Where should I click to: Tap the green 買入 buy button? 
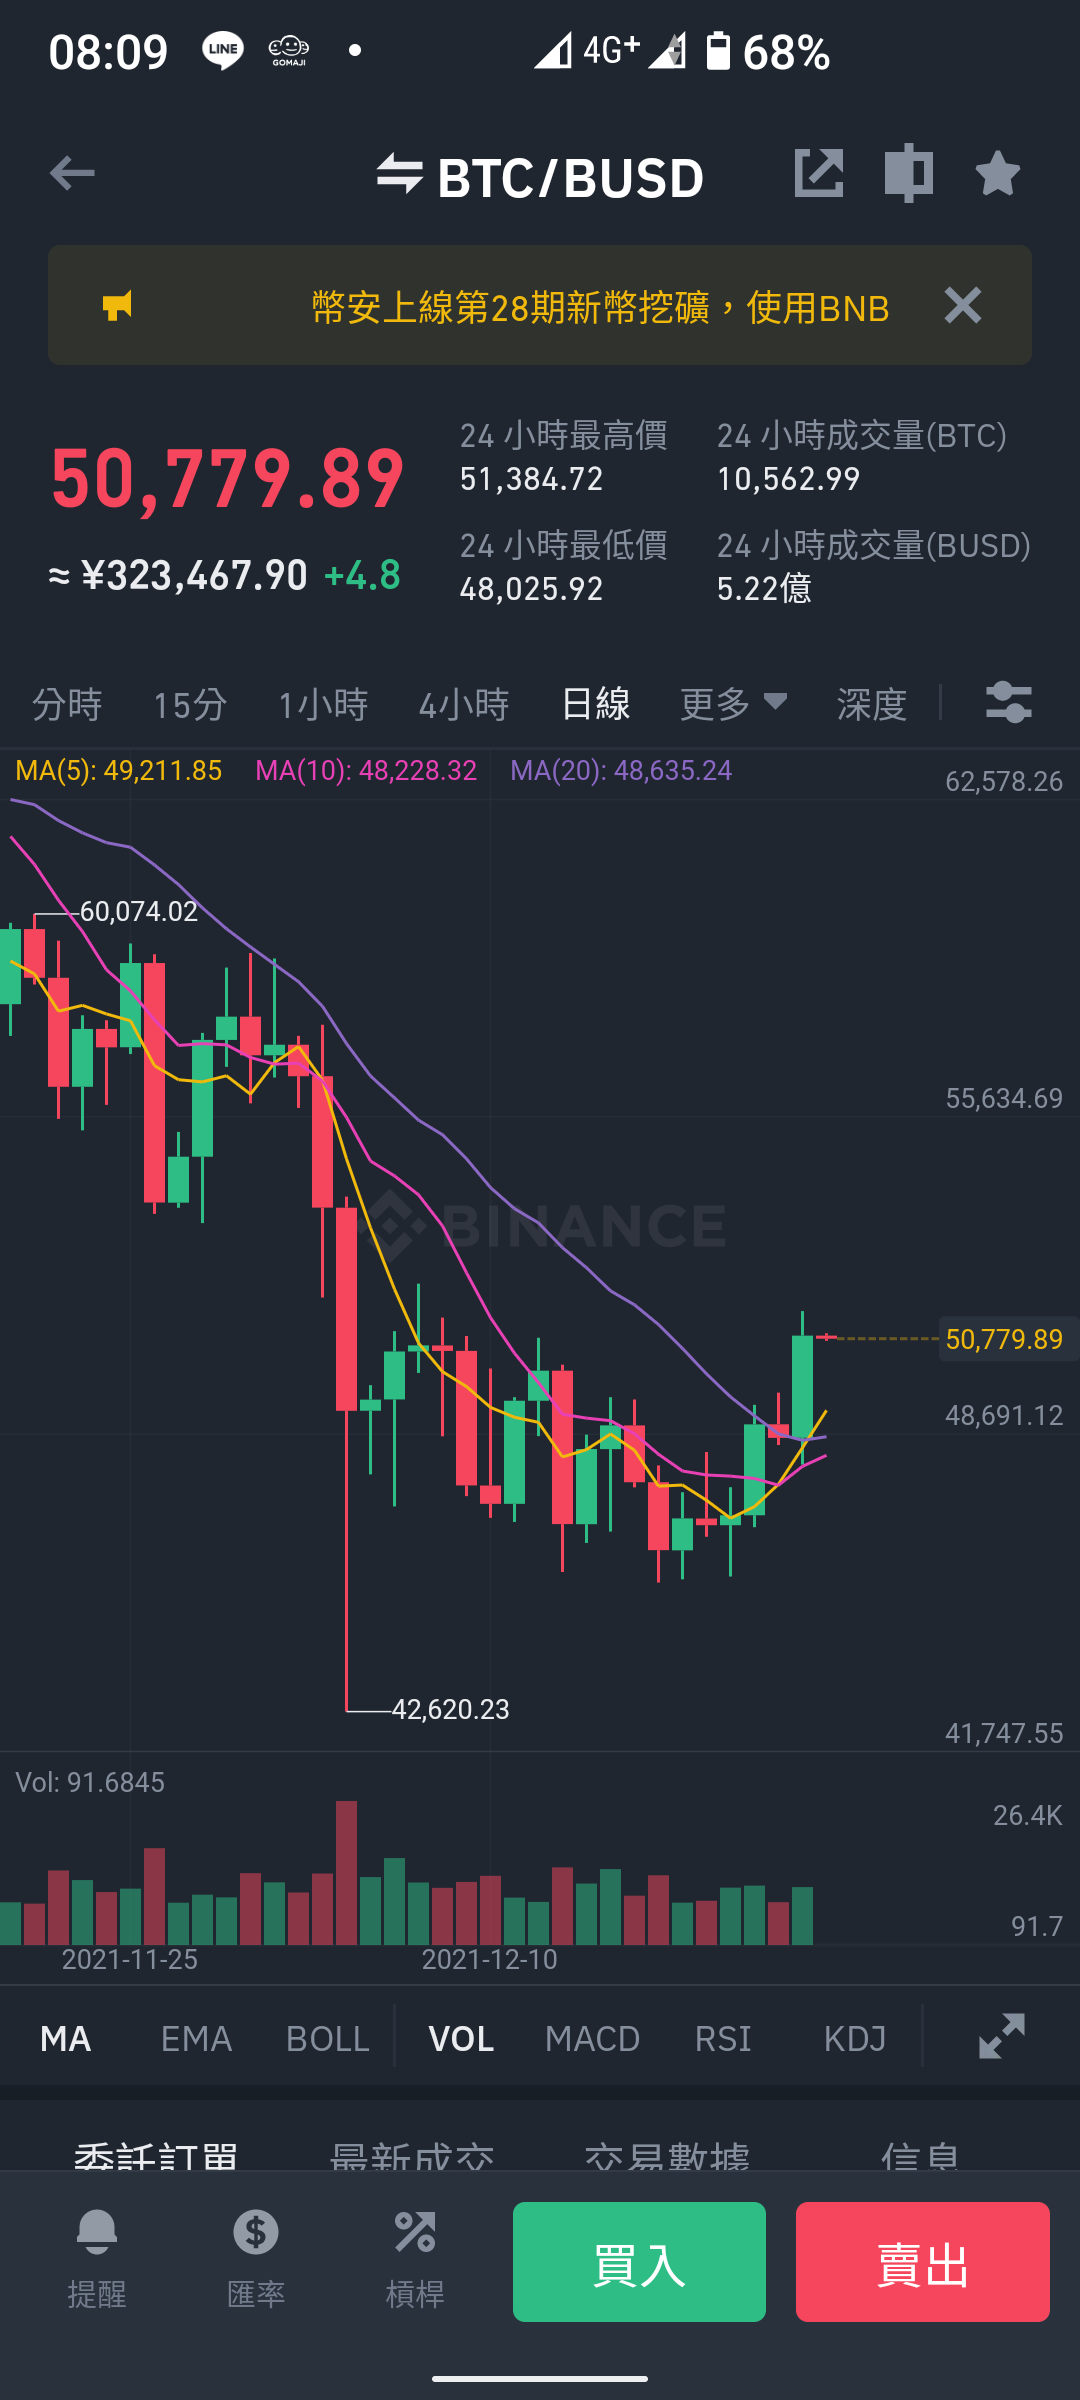[x=639, y=2262]
